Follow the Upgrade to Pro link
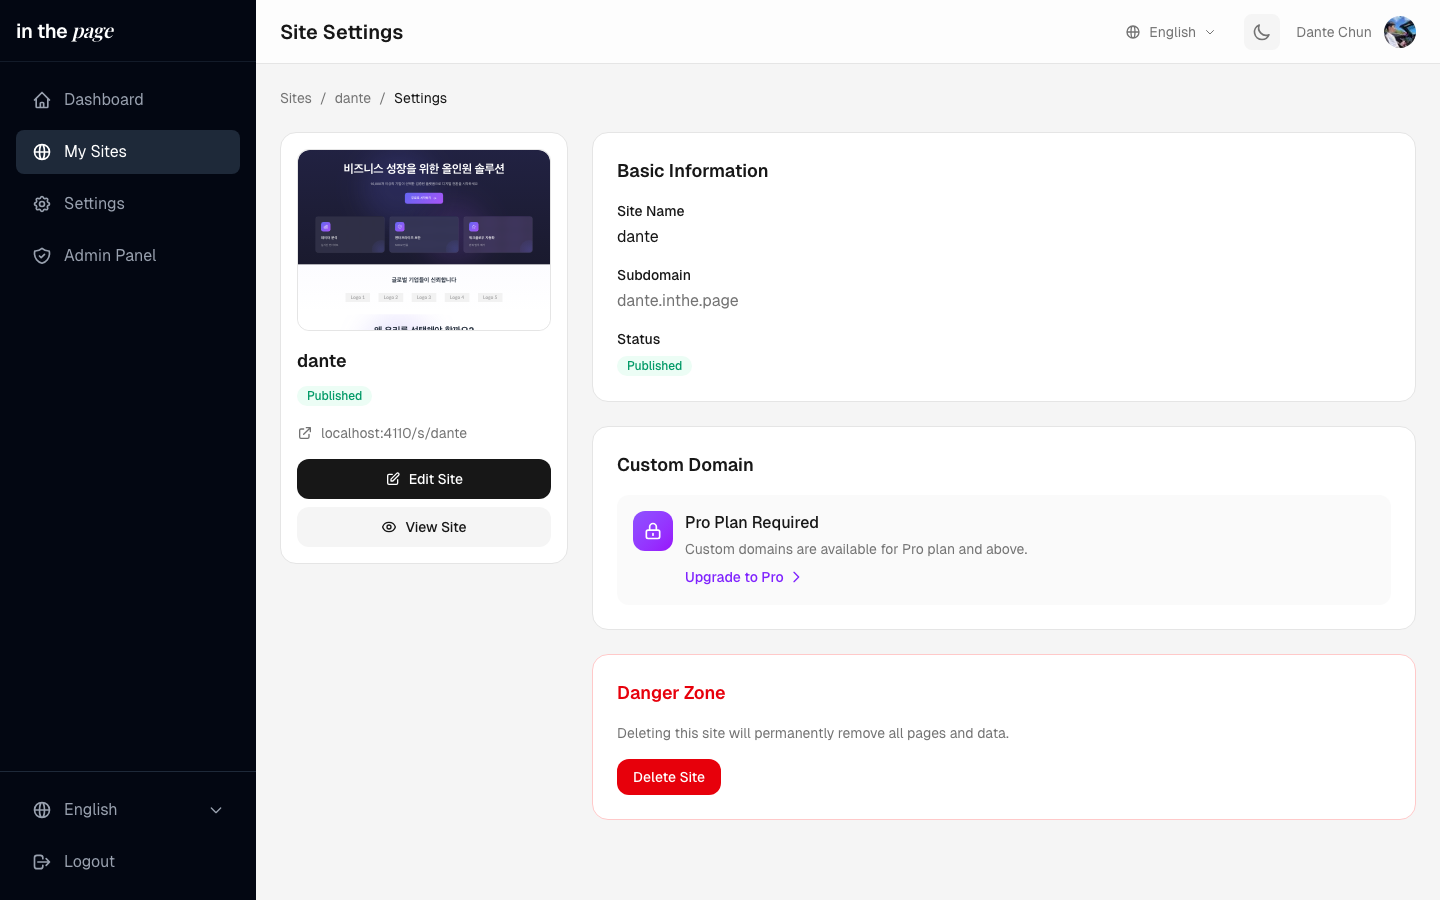1440x900 pixels. (x=734, y=577)
